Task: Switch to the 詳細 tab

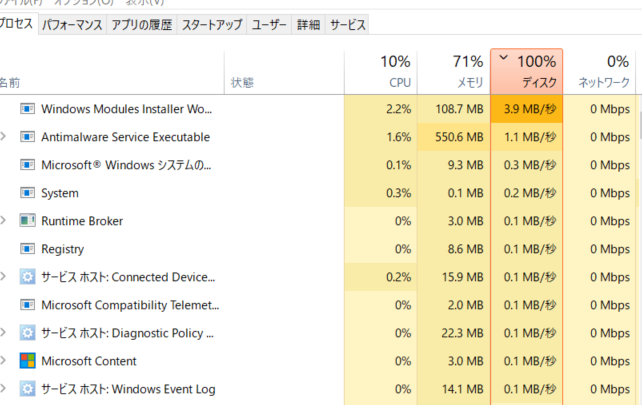Action: (x=308, y=25)
